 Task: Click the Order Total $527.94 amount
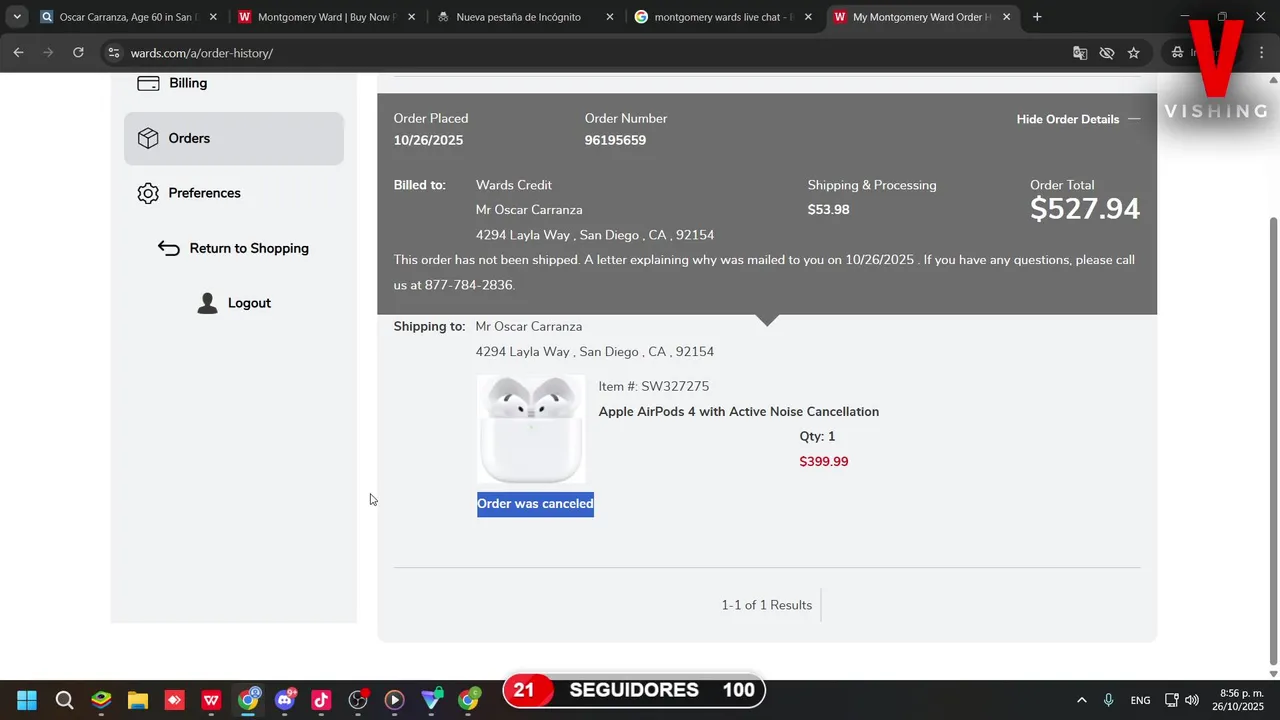point(1085,209)
